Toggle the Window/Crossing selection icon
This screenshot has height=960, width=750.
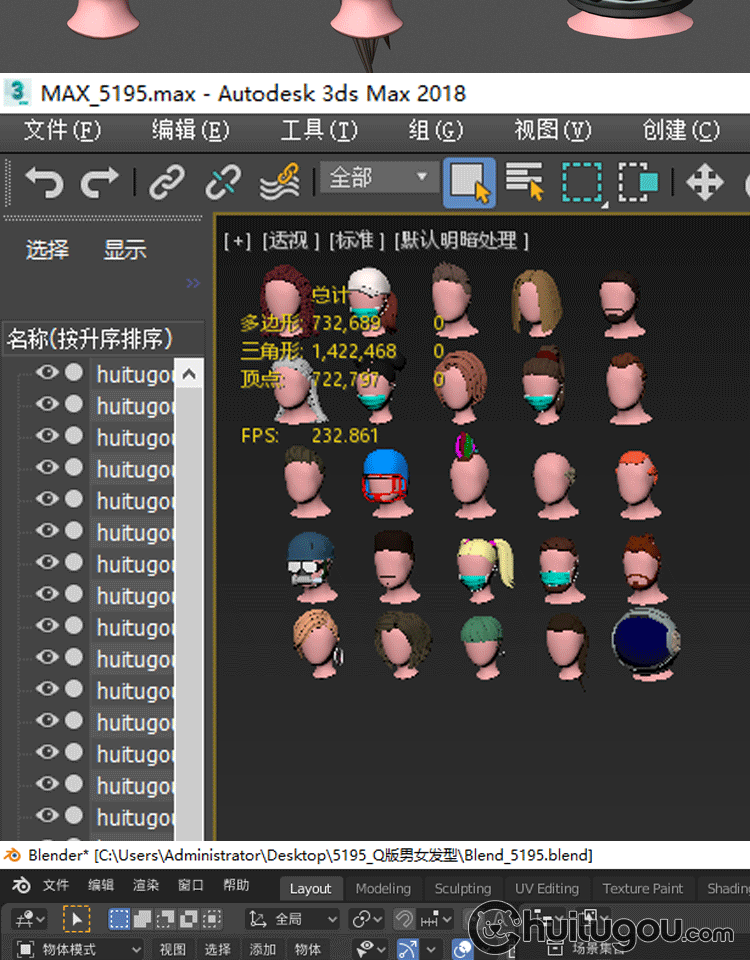pyautogui.click(x=638, y=182)
